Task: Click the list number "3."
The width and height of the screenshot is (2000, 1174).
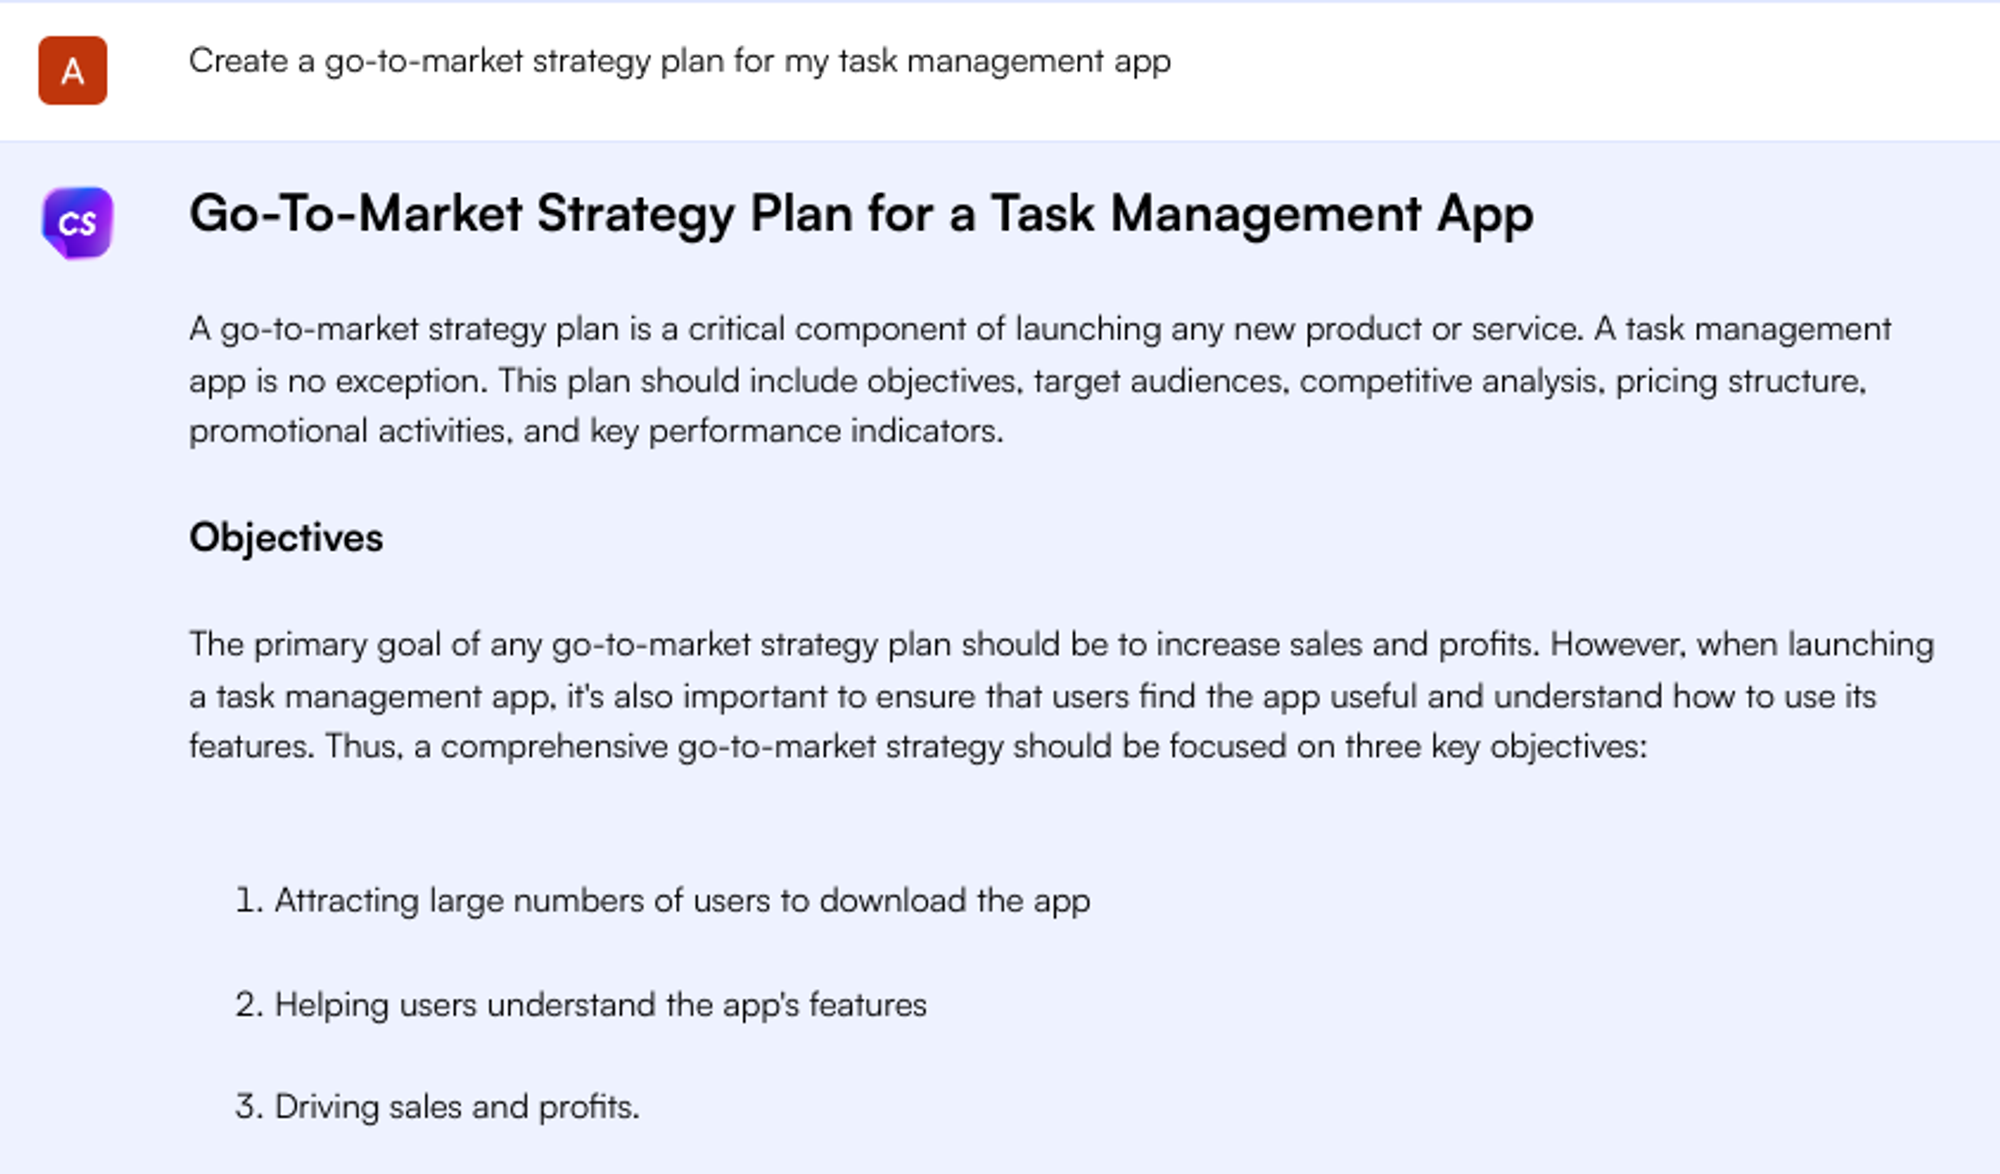Action: point(248,1107)
